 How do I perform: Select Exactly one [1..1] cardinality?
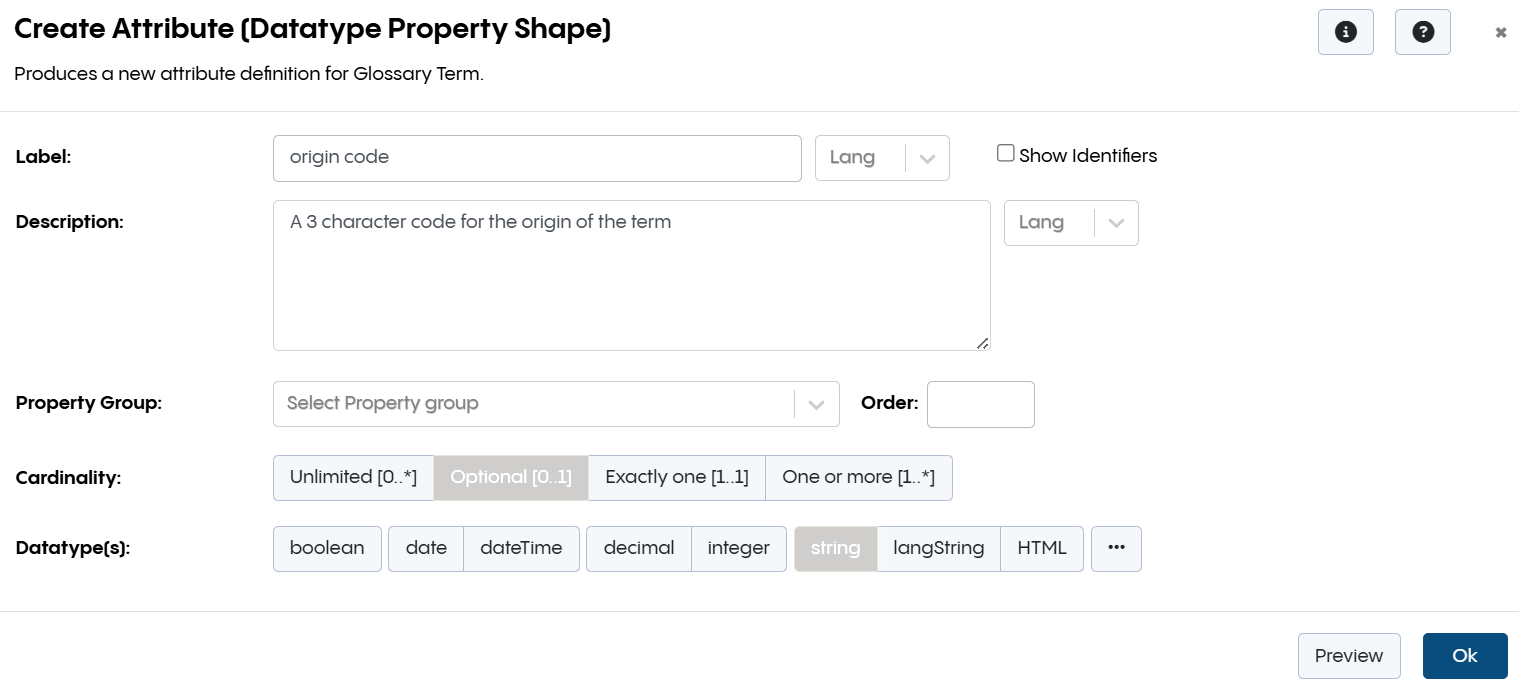[676, 477]
